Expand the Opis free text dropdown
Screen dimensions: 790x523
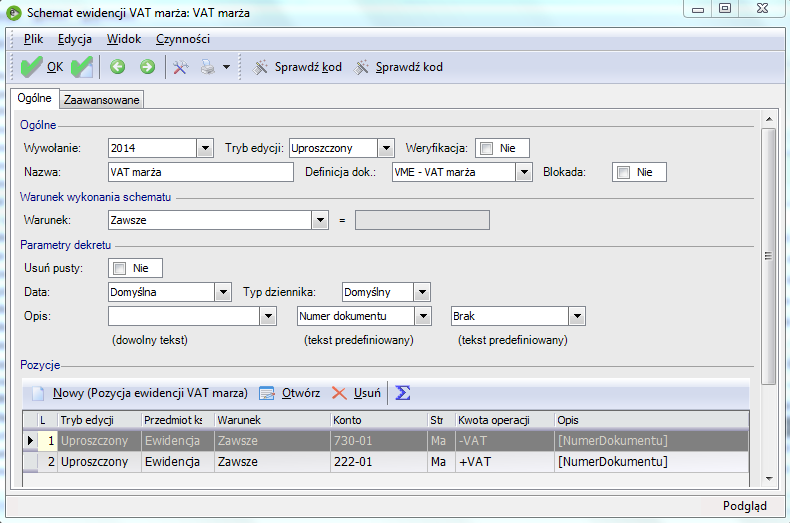click(268, 316)
